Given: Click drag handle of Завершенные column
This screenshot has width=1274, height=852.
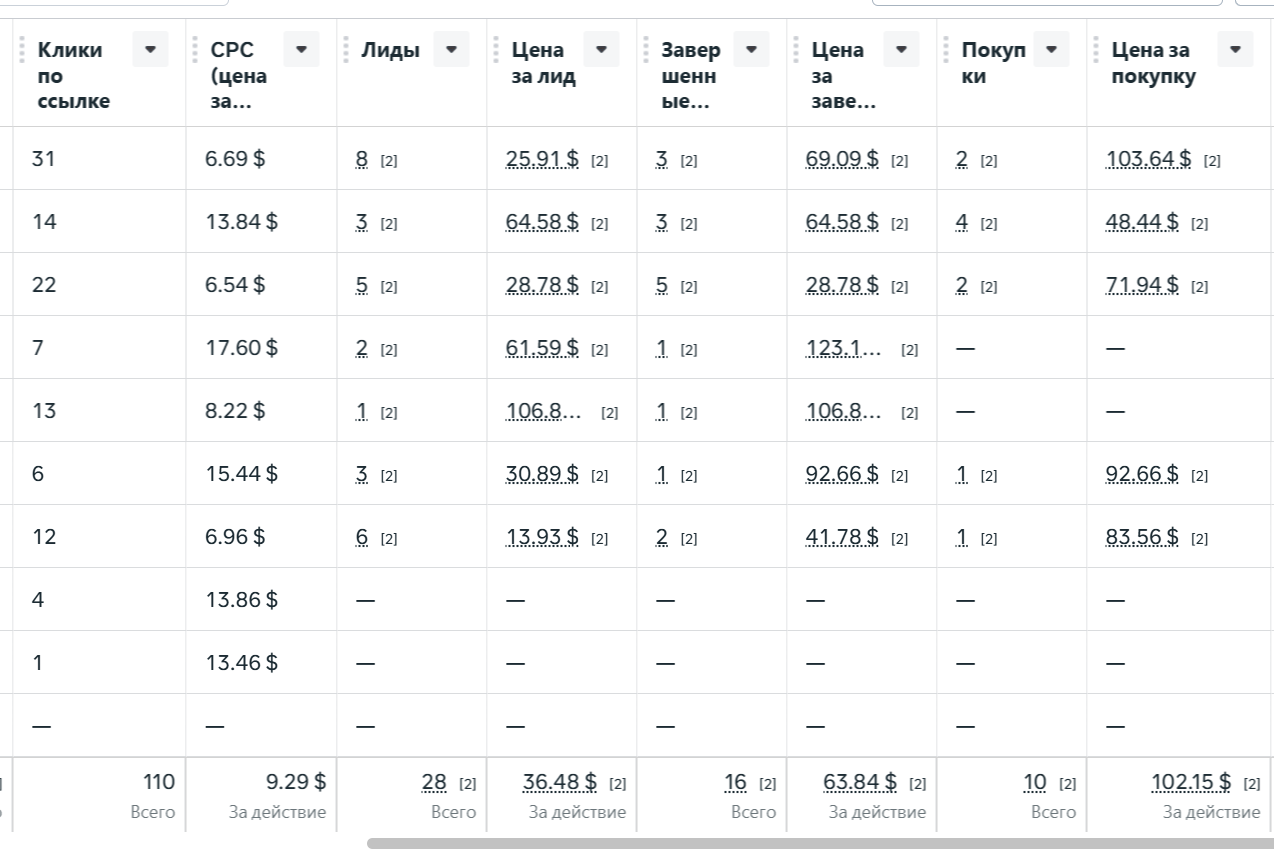Looking at the screenshot, I should point(646,49).
